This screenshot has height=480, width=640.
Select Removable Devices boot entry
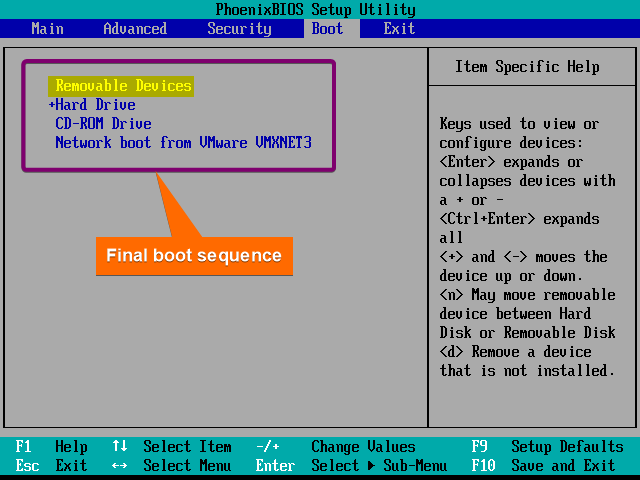pos(121,86)
